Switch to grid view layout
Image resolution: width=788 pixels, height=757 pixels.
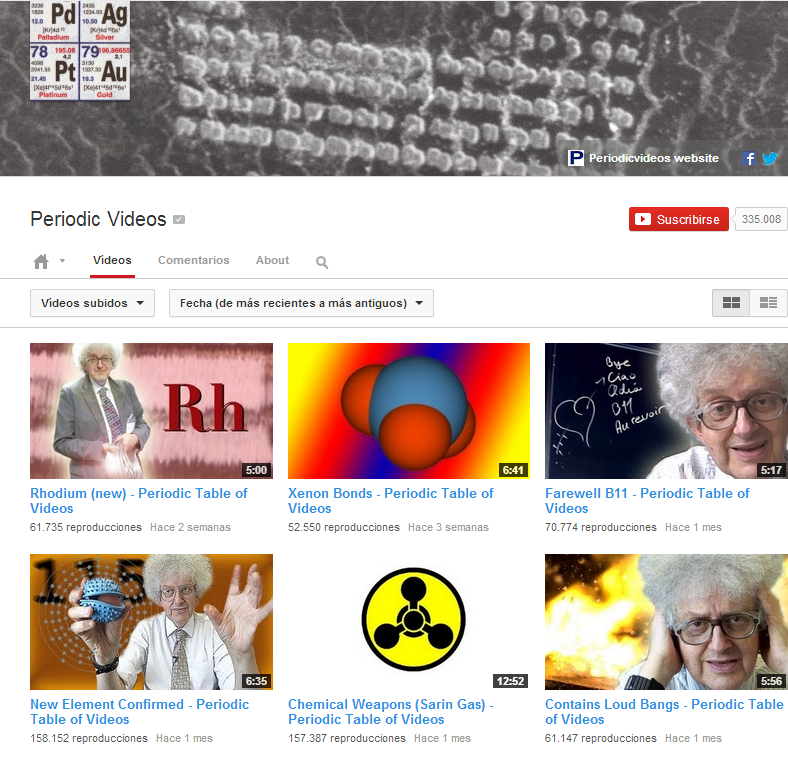pos(731,303)
